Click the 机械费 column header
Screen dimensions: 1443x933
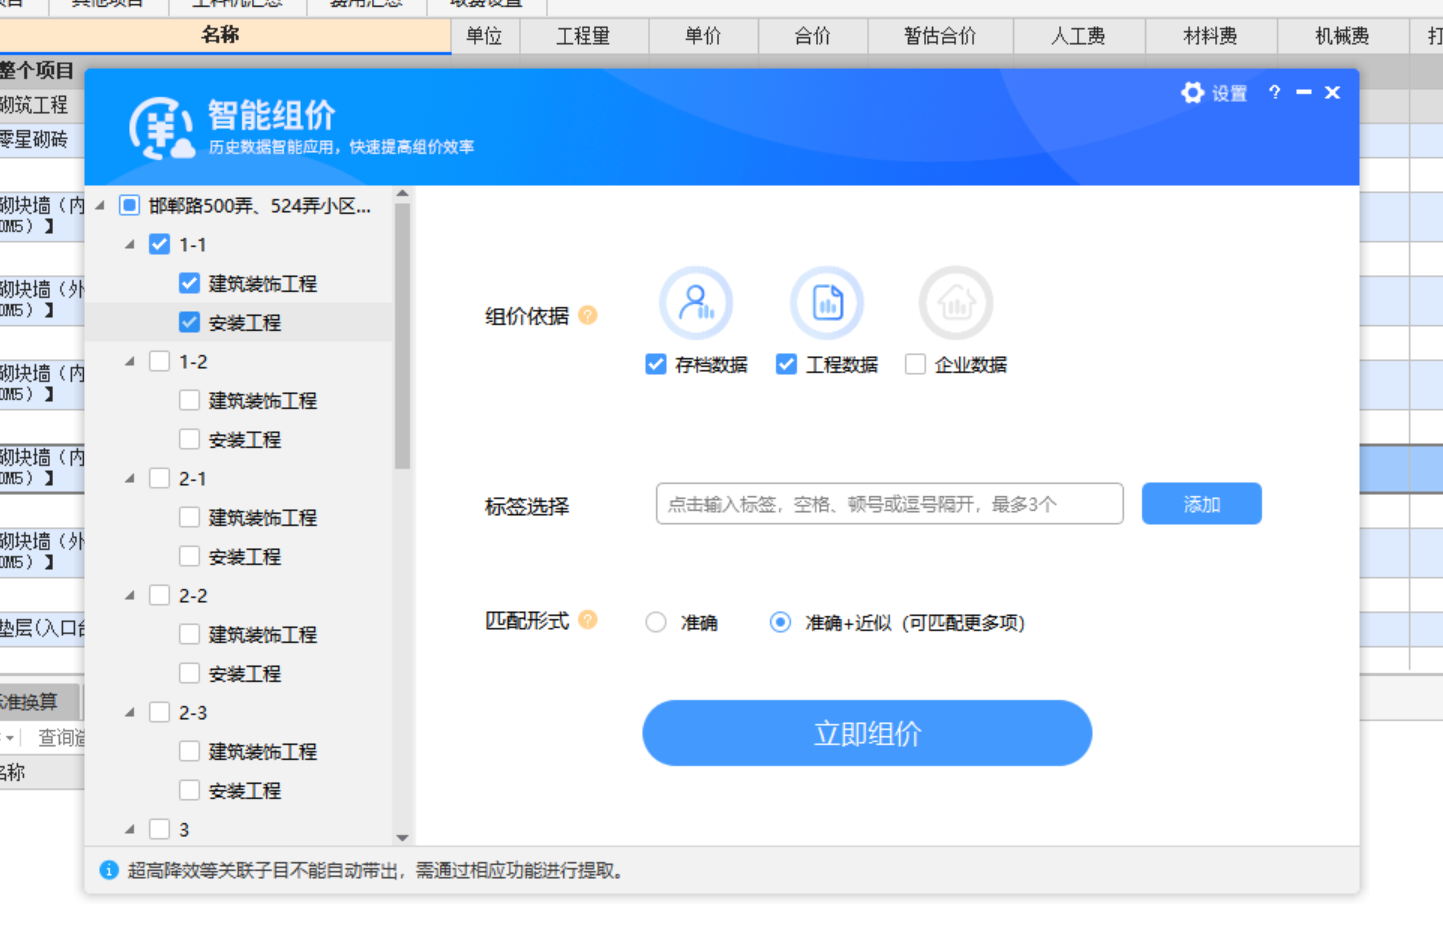[1342, 36]
